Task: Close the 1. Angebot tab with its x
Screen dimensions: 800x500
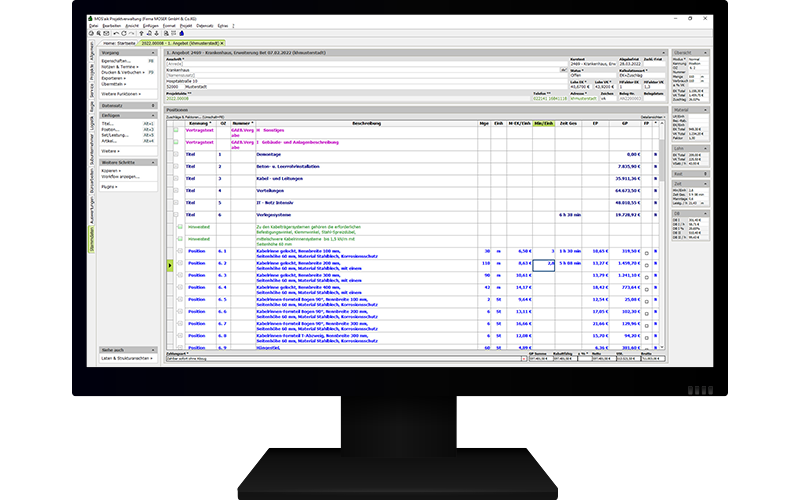Action: click(x=222, y=43)
